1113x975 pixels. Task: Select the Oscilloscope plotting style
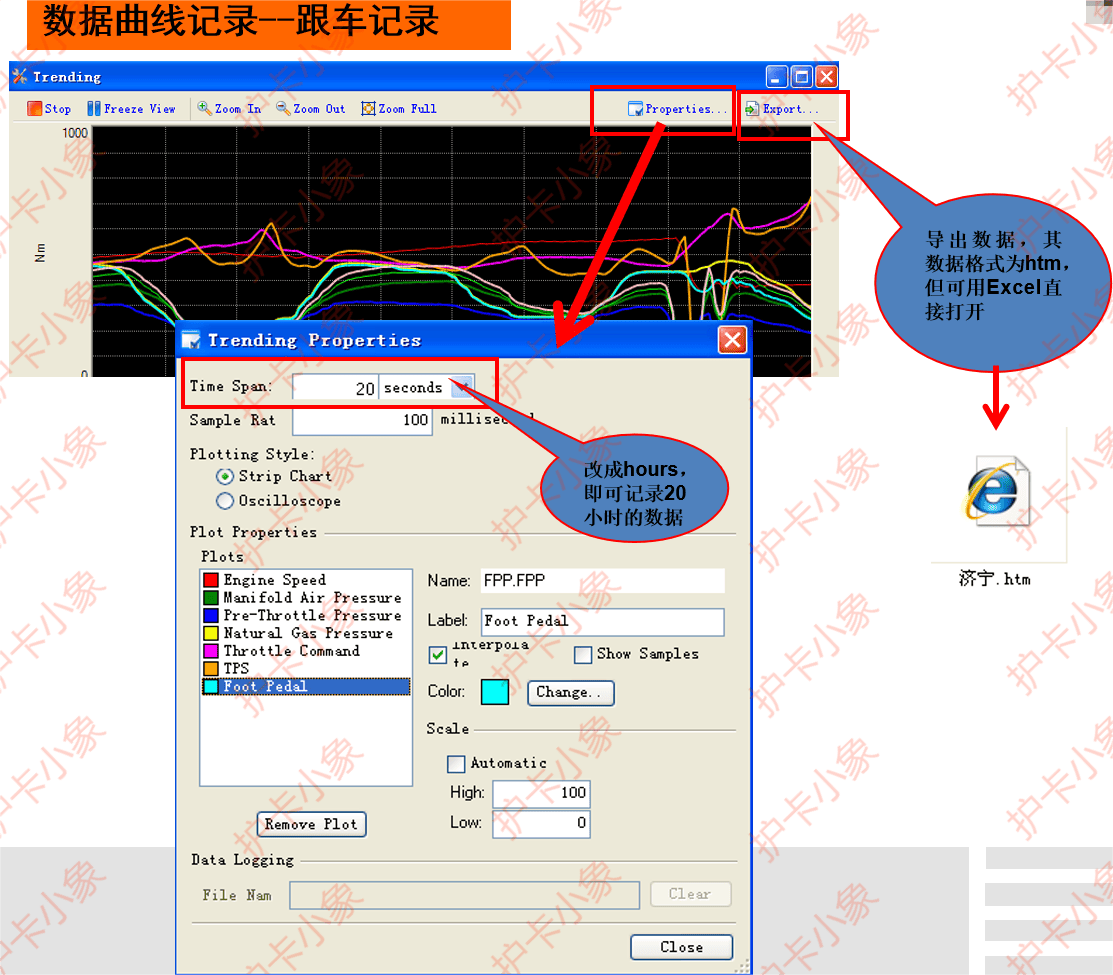point(225,501)
